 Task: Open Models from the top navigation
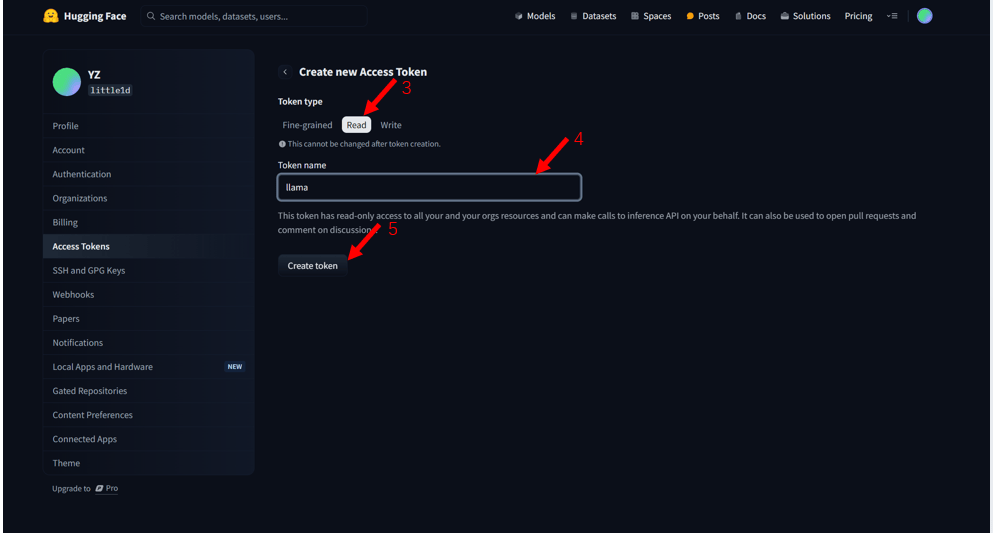click(x=535, y=16)
